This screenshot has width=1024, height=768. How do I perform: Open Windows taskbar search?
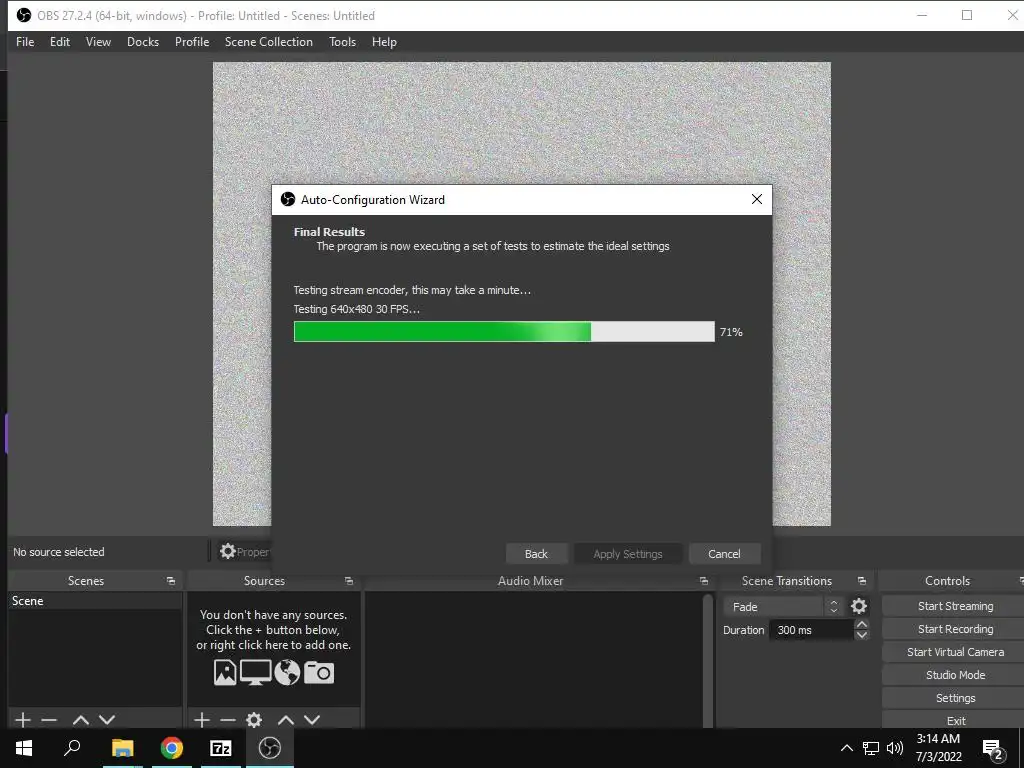[72, 748]
